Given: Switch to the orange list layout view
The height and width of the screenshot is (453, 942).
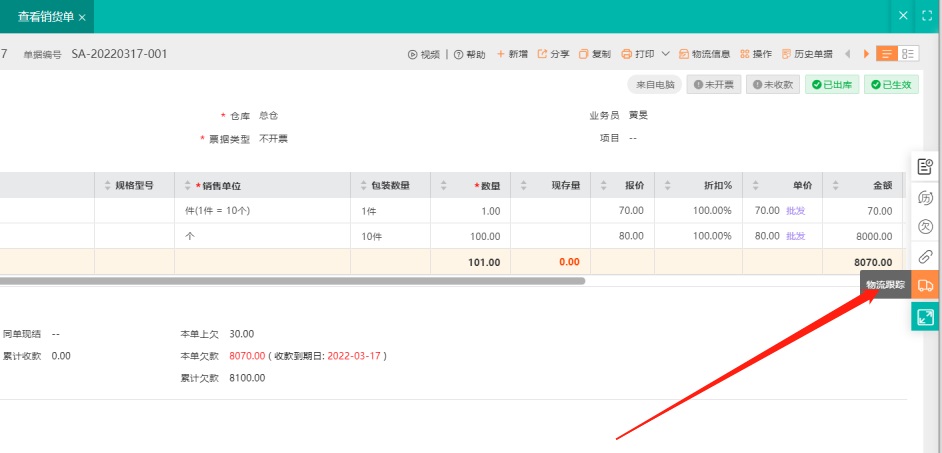Looking at the screenshot, I should click(x=886, y=54).
